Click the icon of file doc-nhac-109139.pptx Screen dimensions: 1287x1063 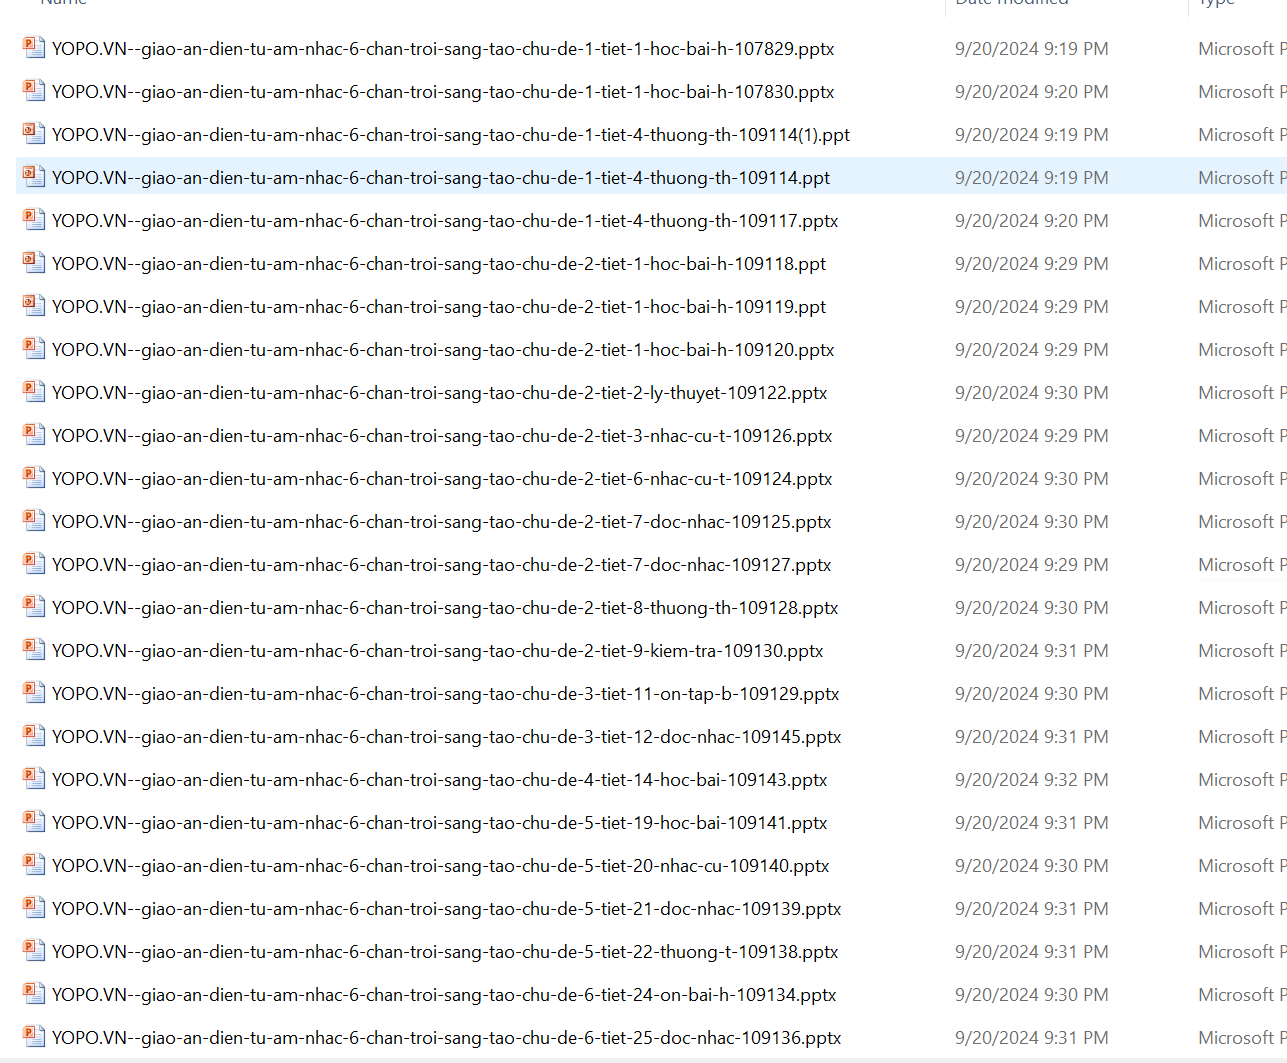(x=34, y=908)
